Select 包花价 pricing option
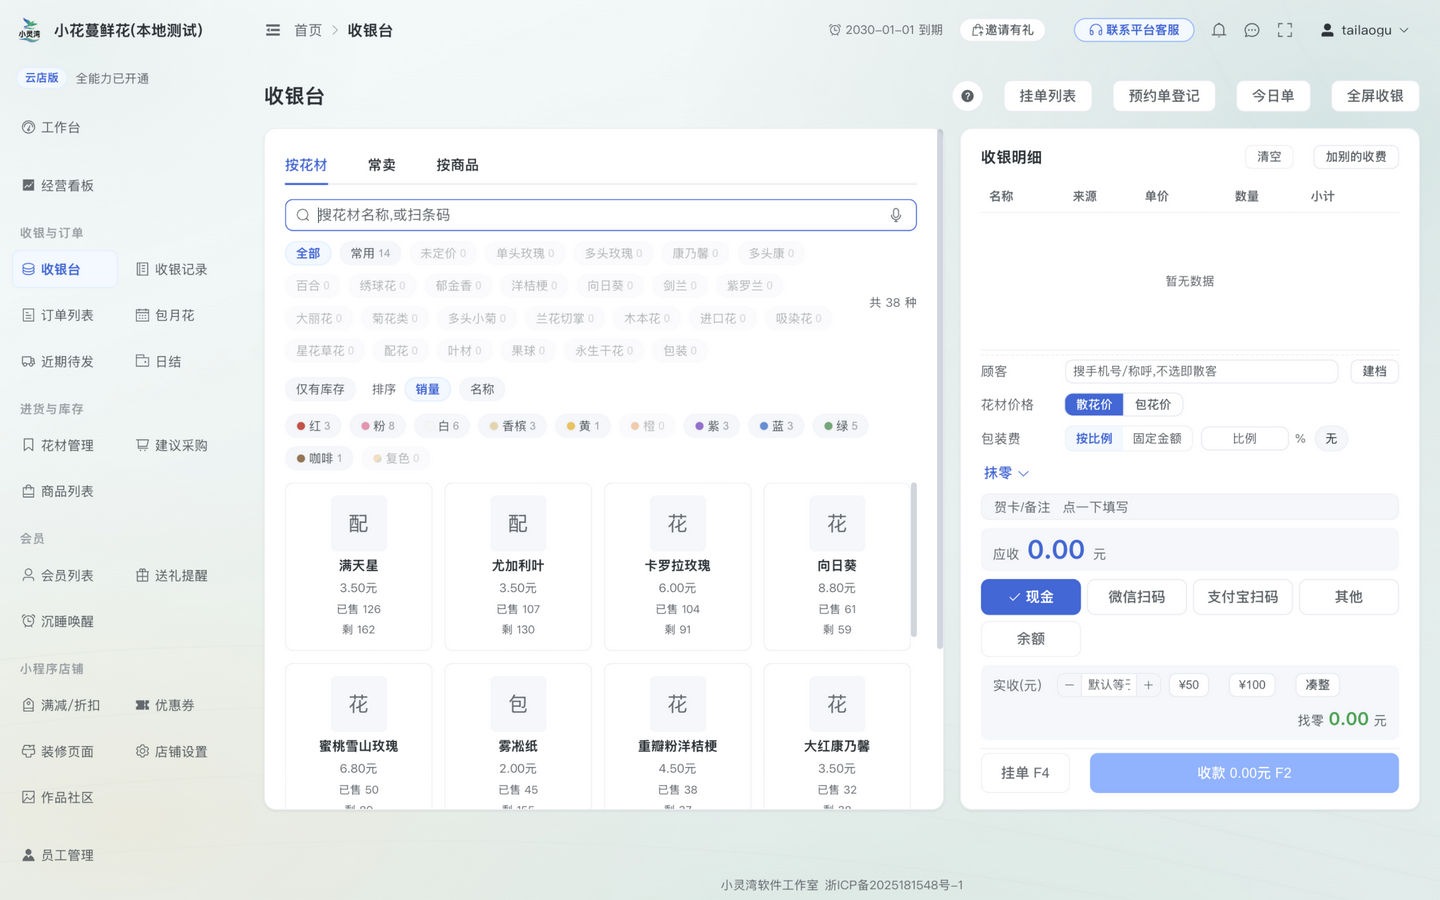This screenshot has width=1440, height=900. 1153,405
